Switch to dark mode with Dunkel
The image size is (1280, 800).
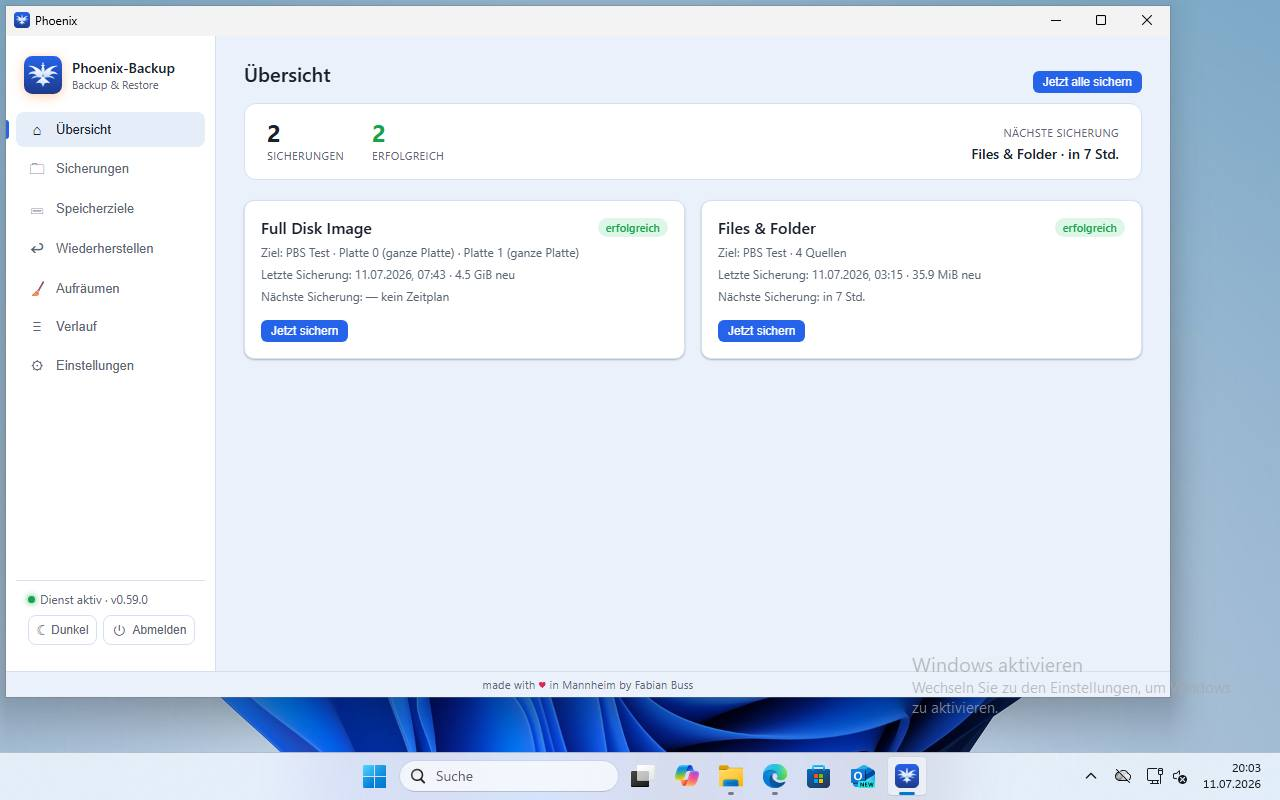62,630
